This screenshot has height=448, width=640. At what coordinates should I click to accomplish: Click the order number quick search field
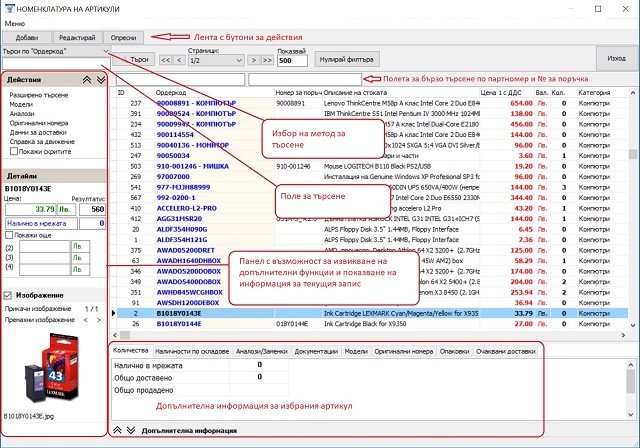[x=305, y=79]
